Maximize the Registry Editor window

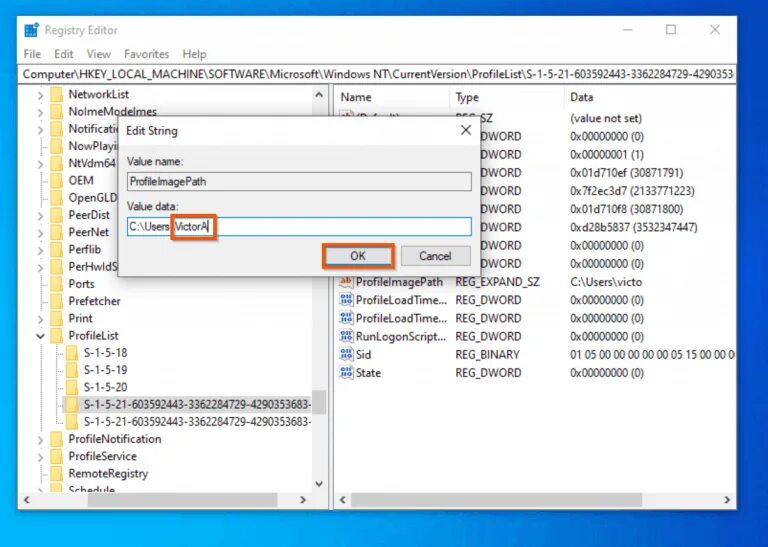point(671,30)
